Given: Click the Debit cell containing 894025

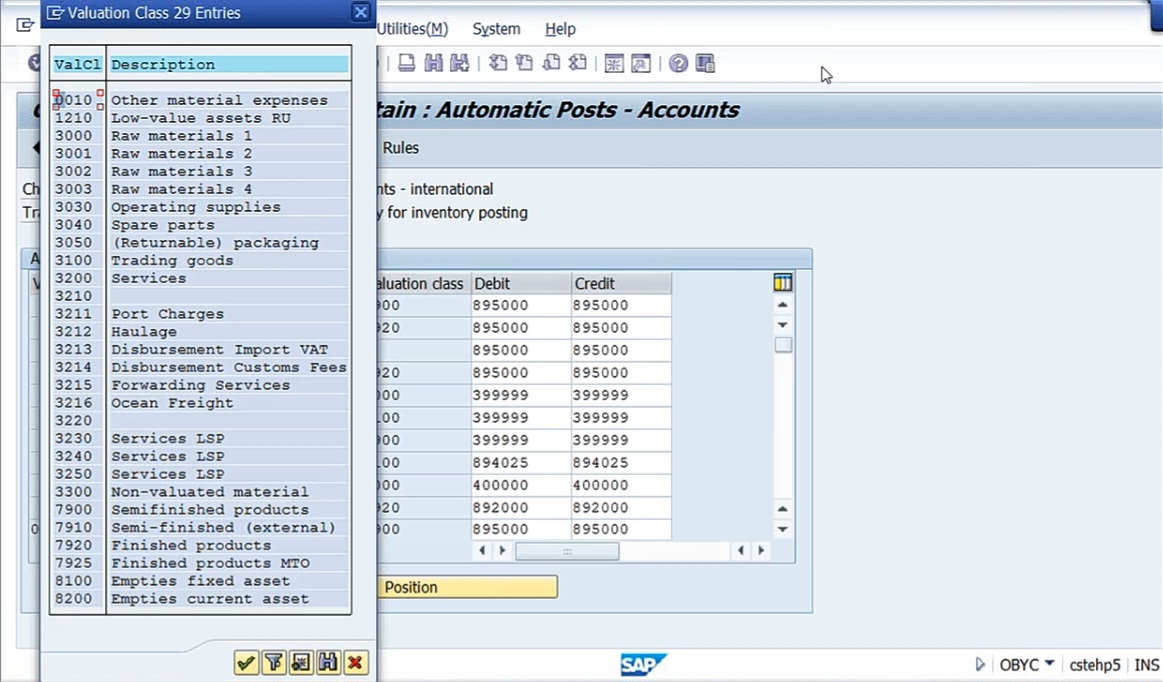Looking at the screenshot, I should (521, 462).
